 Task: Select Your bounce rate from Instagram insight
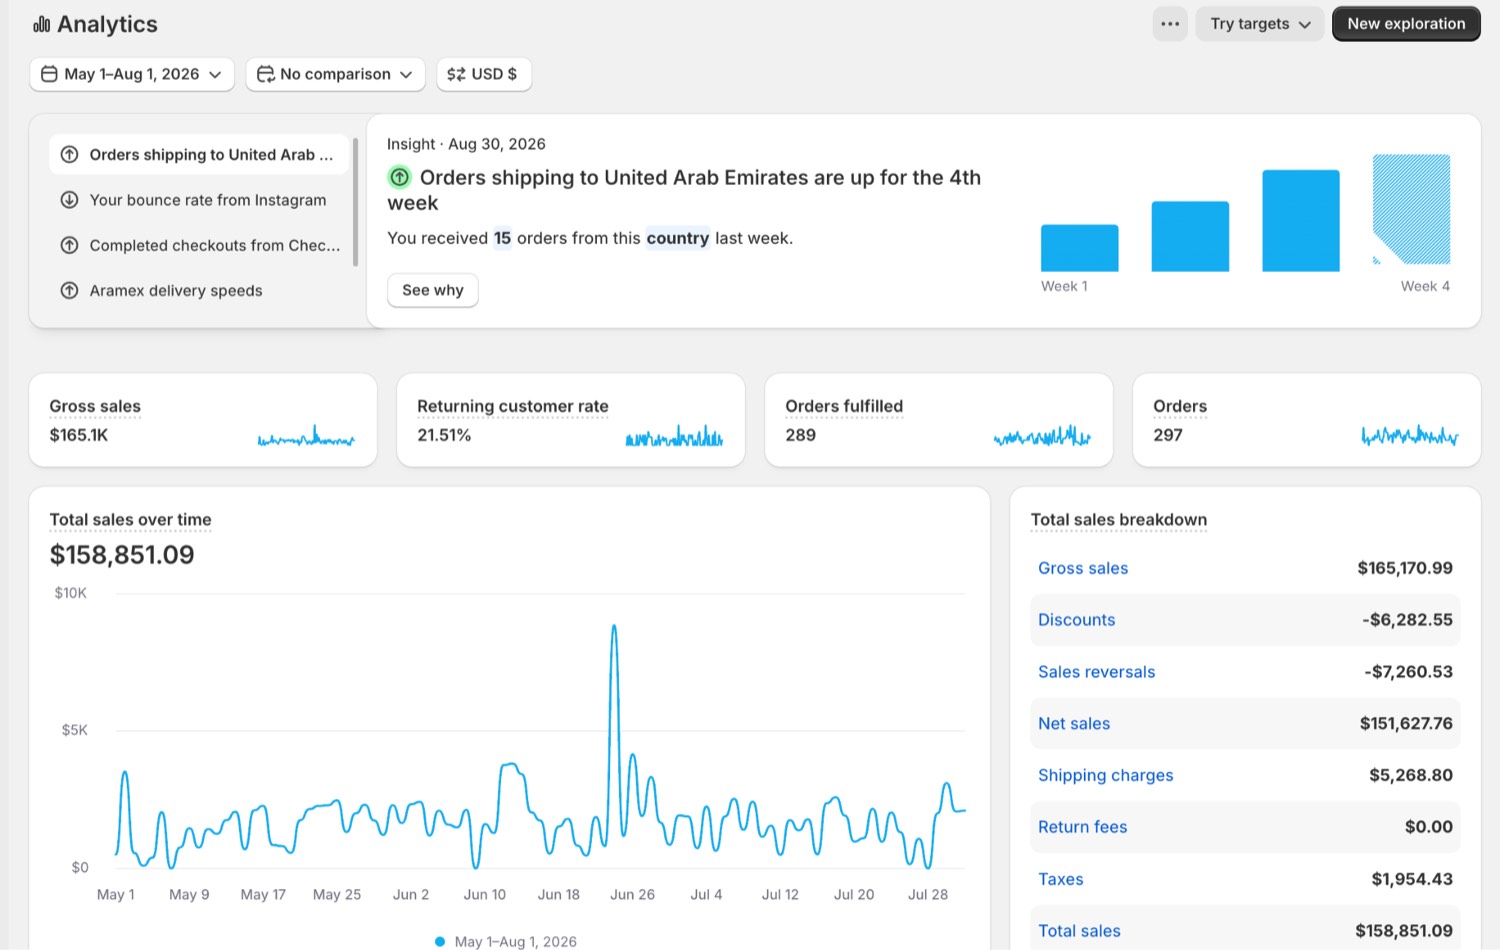point(199,200)
